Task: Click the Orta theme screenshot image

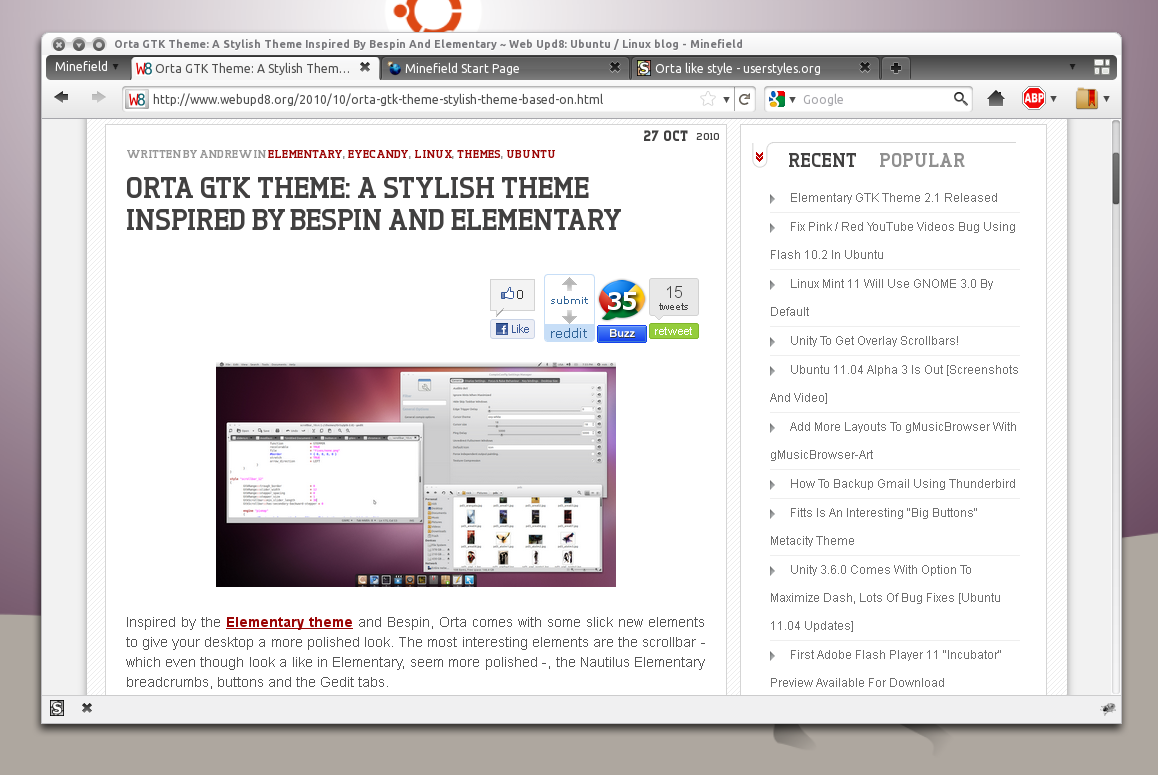Action: 416,474
